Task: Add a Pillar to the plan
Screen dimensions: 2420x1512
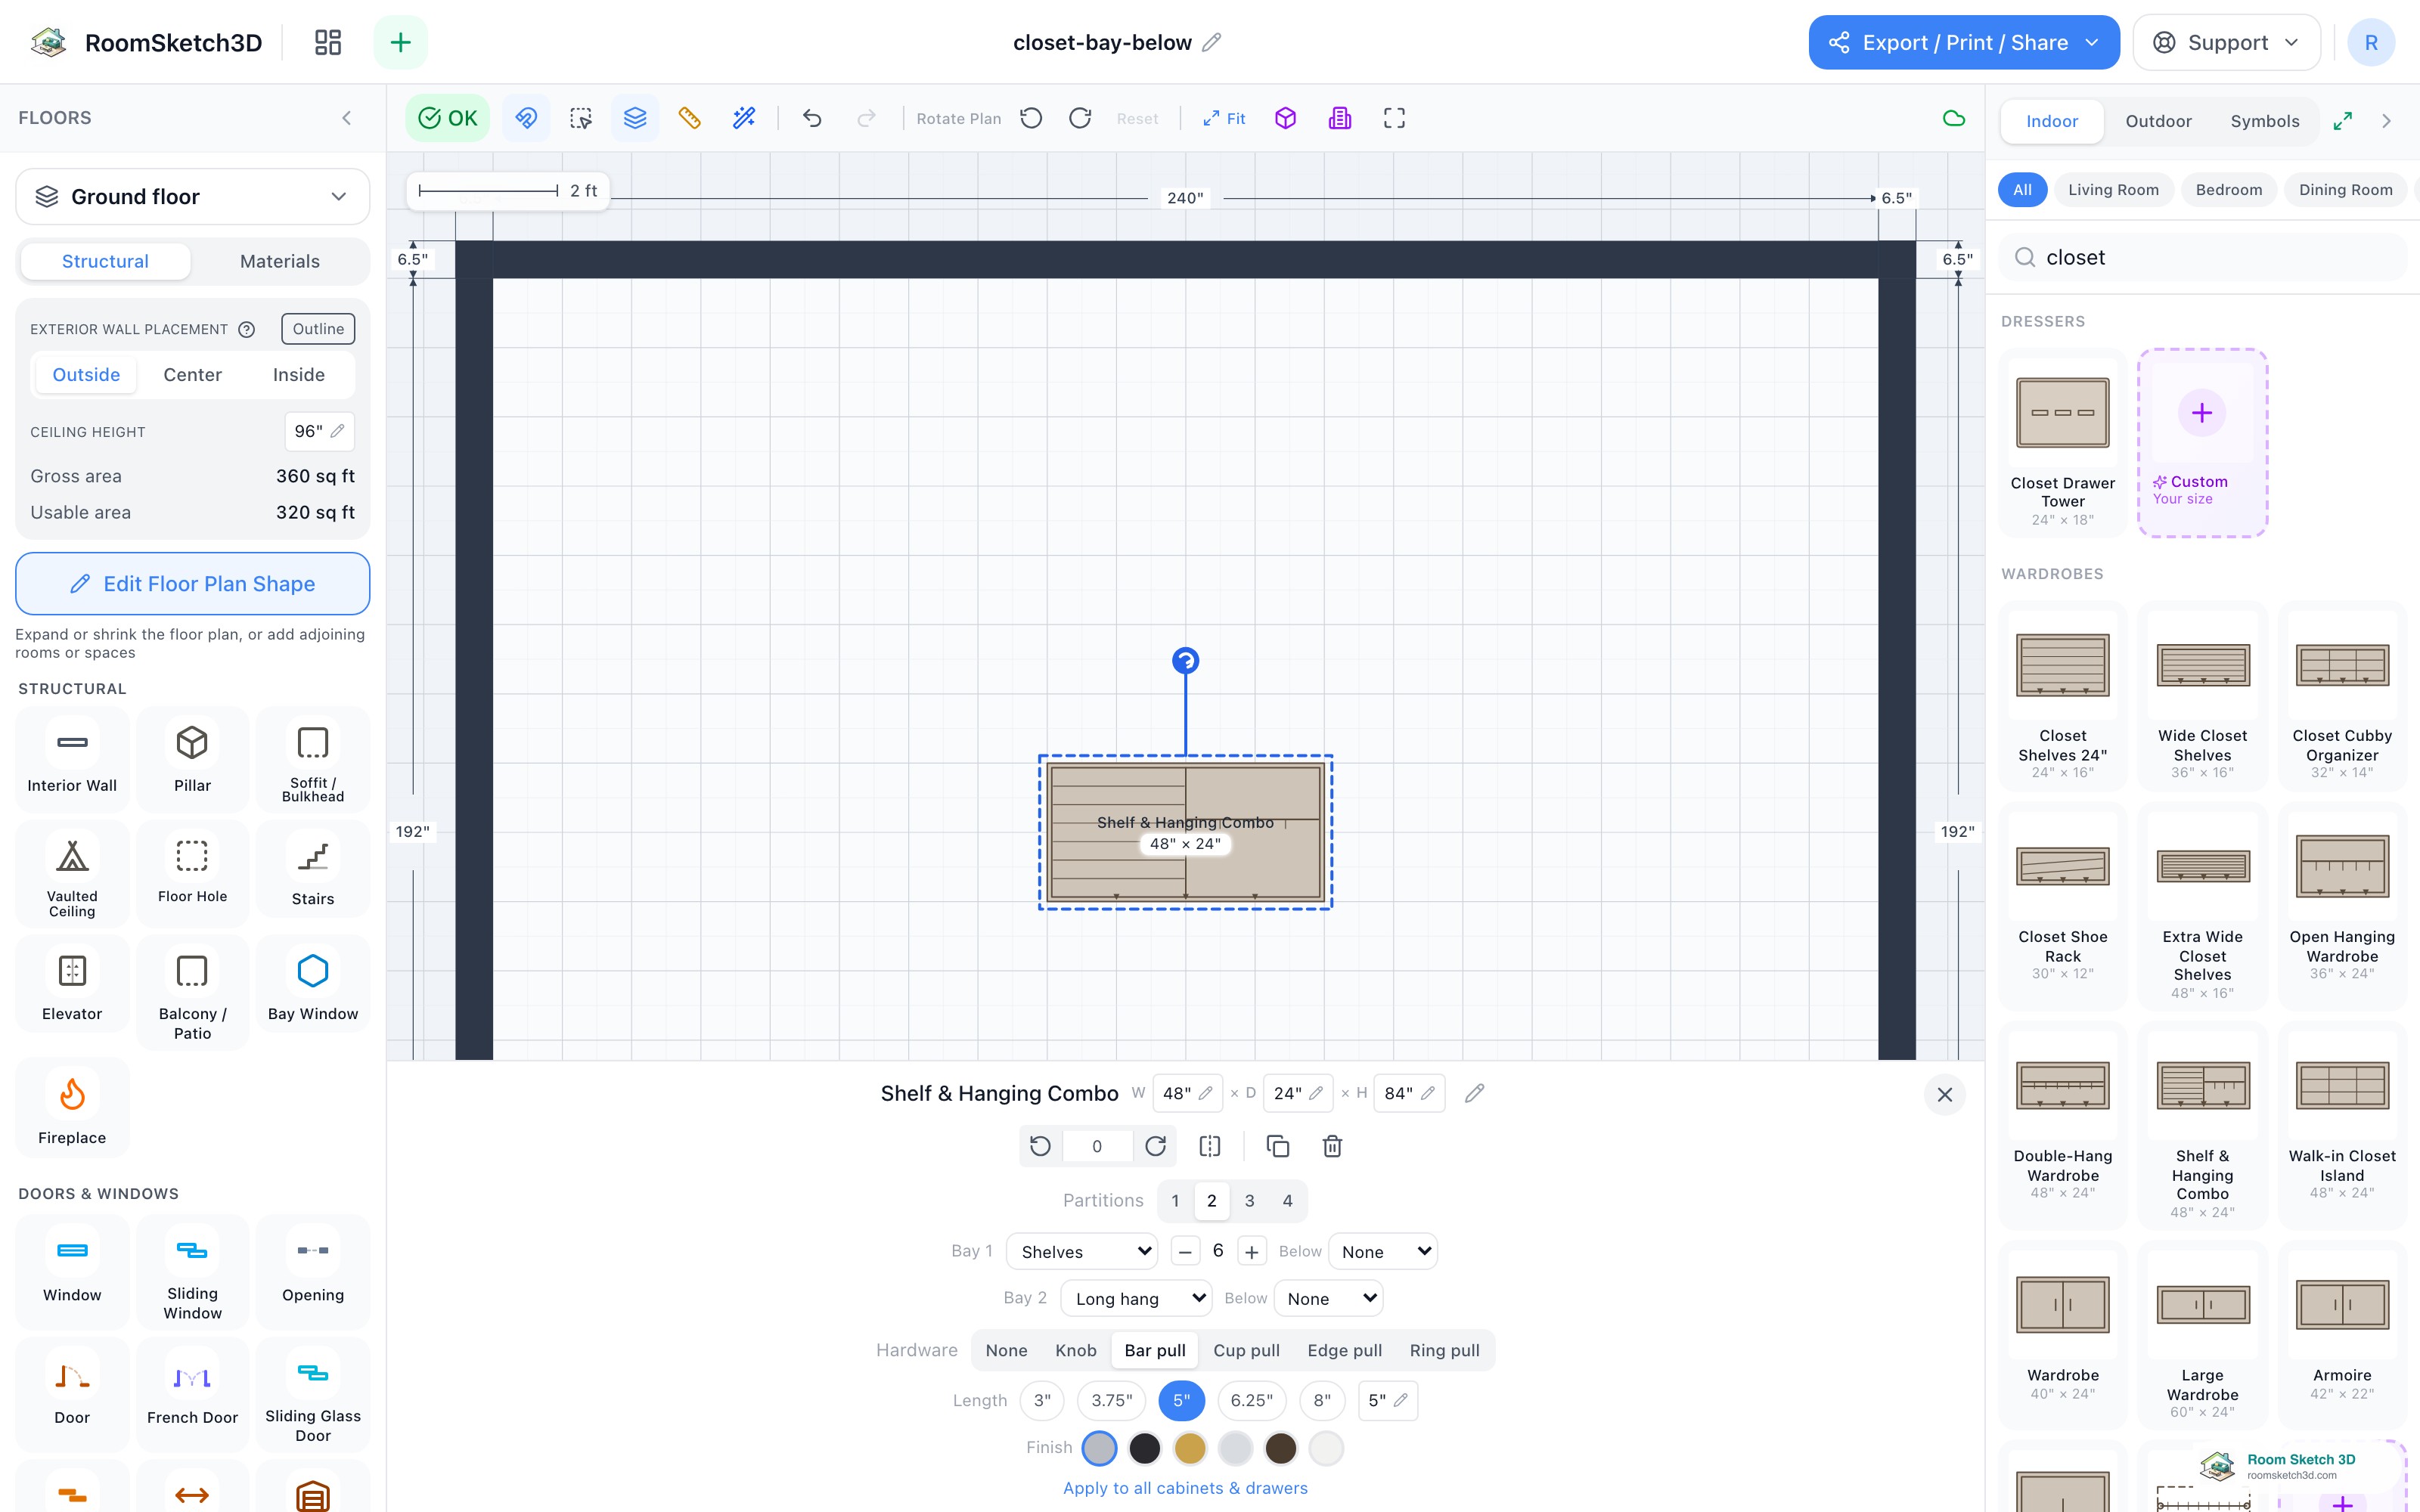Action: click(192, 758)
